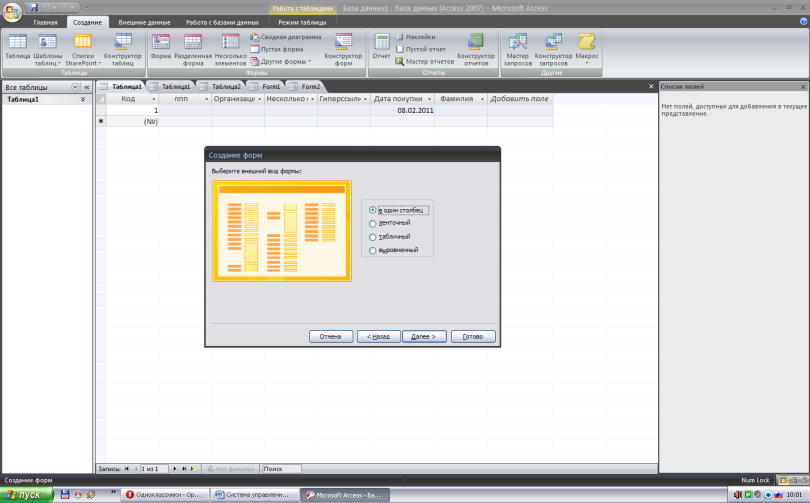Collapse the navigation pane shutter
Screen dimensions: 810x503
click(86, 87)
